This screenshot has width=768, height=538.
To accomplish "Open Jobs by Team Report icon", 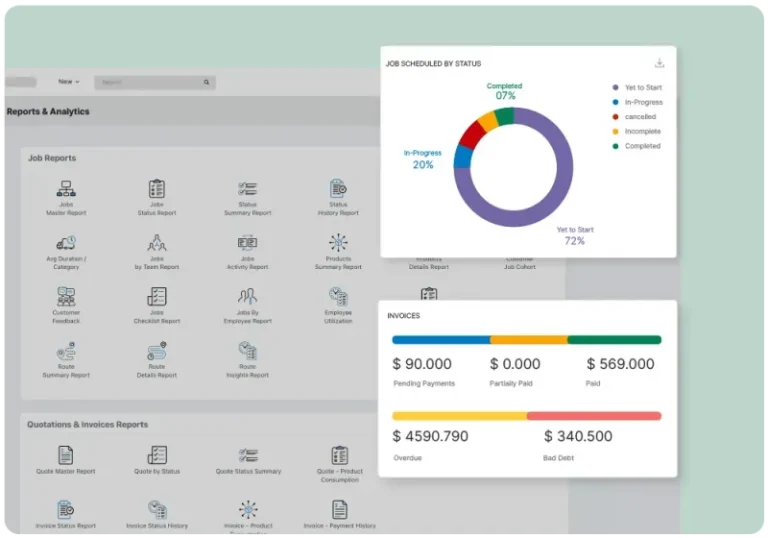I will [x=157, y=243].
